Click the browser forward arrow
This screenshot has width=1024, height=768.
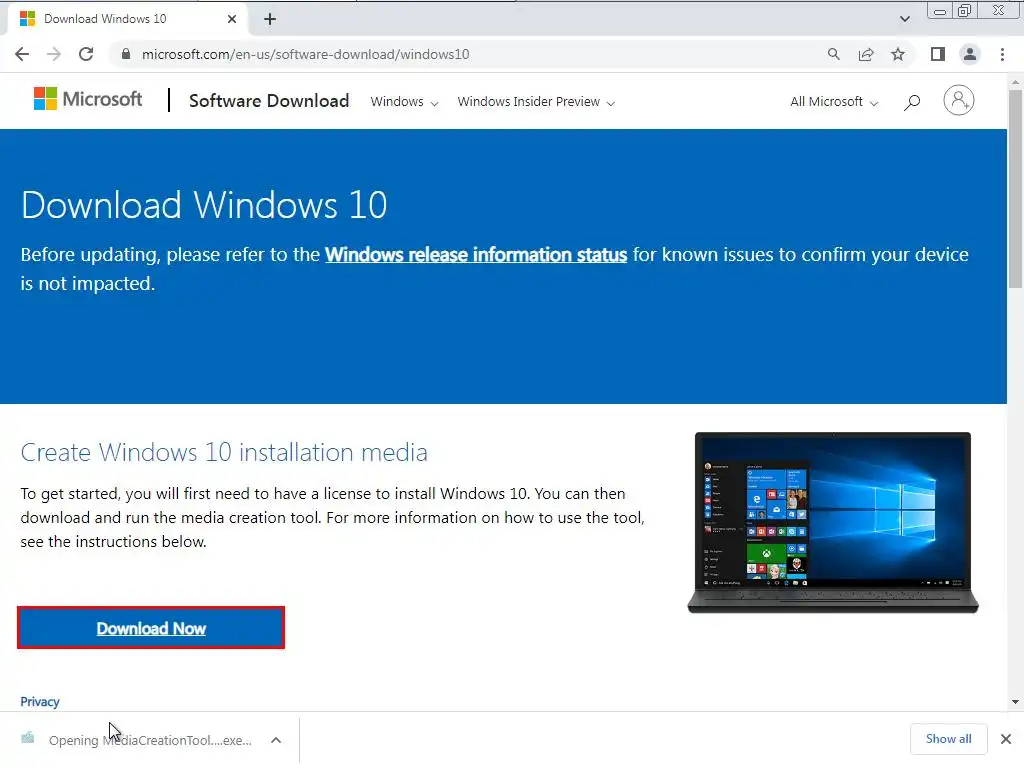54,54
